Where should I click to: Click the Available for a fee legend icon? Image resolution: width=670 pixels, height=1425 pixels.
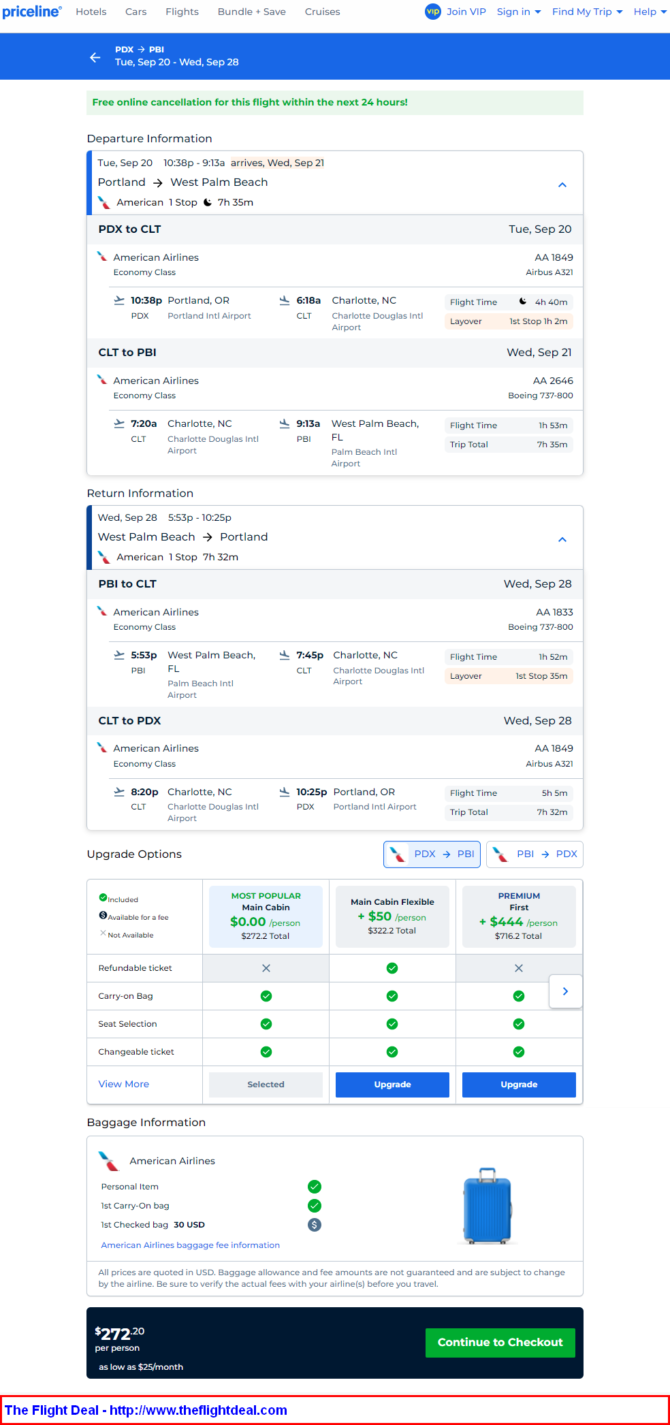(x=103, y=915)
